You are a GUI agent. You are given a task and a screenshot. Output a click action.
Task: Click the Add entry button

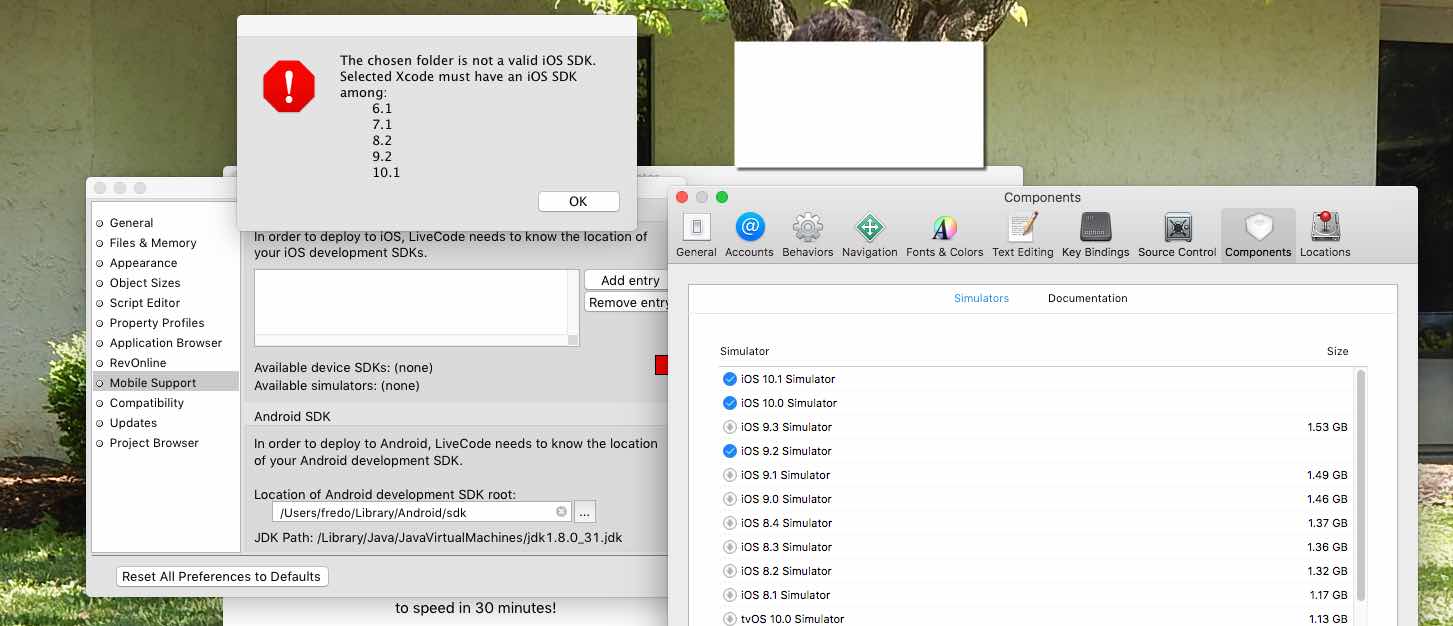coord(629,281)
